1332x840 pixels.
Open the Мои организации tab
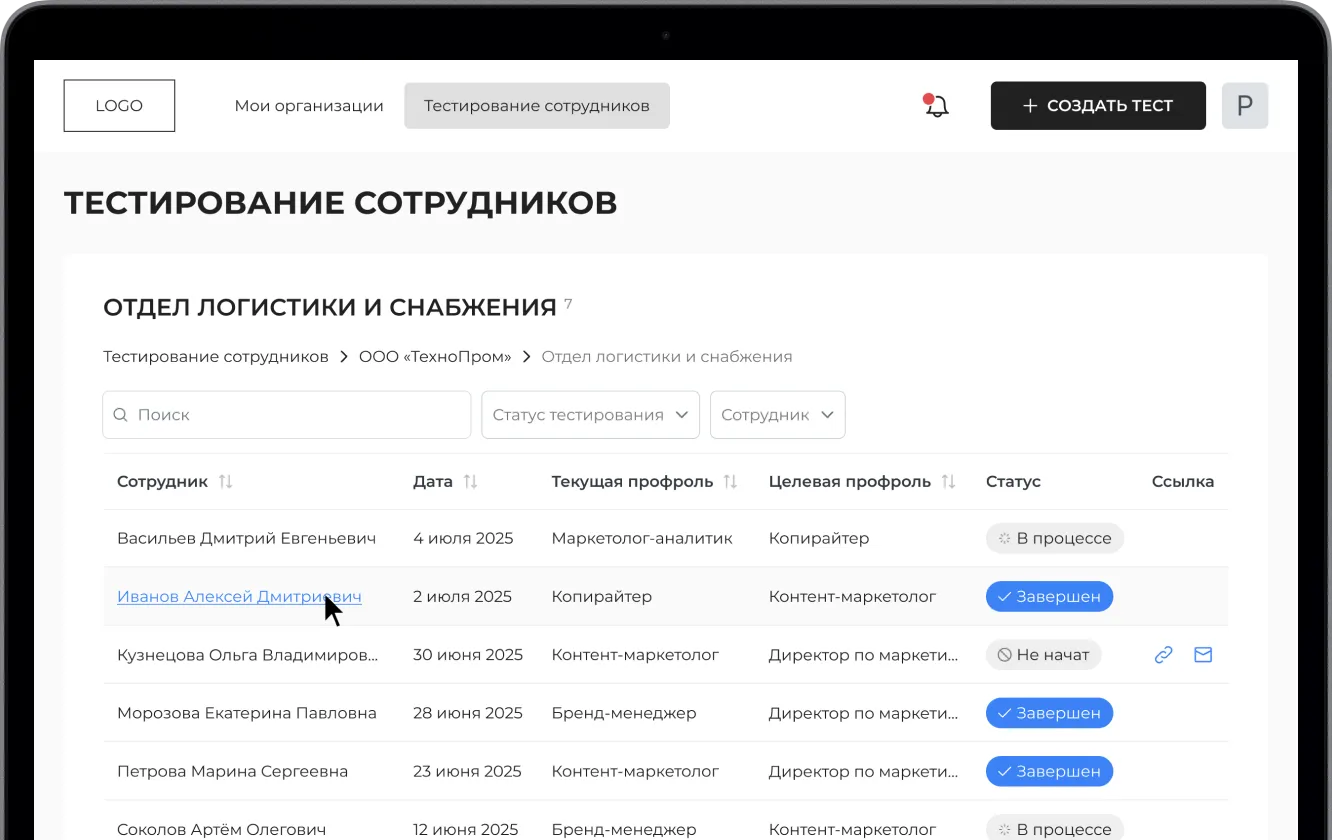pyautogui.click(x=309, y=106)
